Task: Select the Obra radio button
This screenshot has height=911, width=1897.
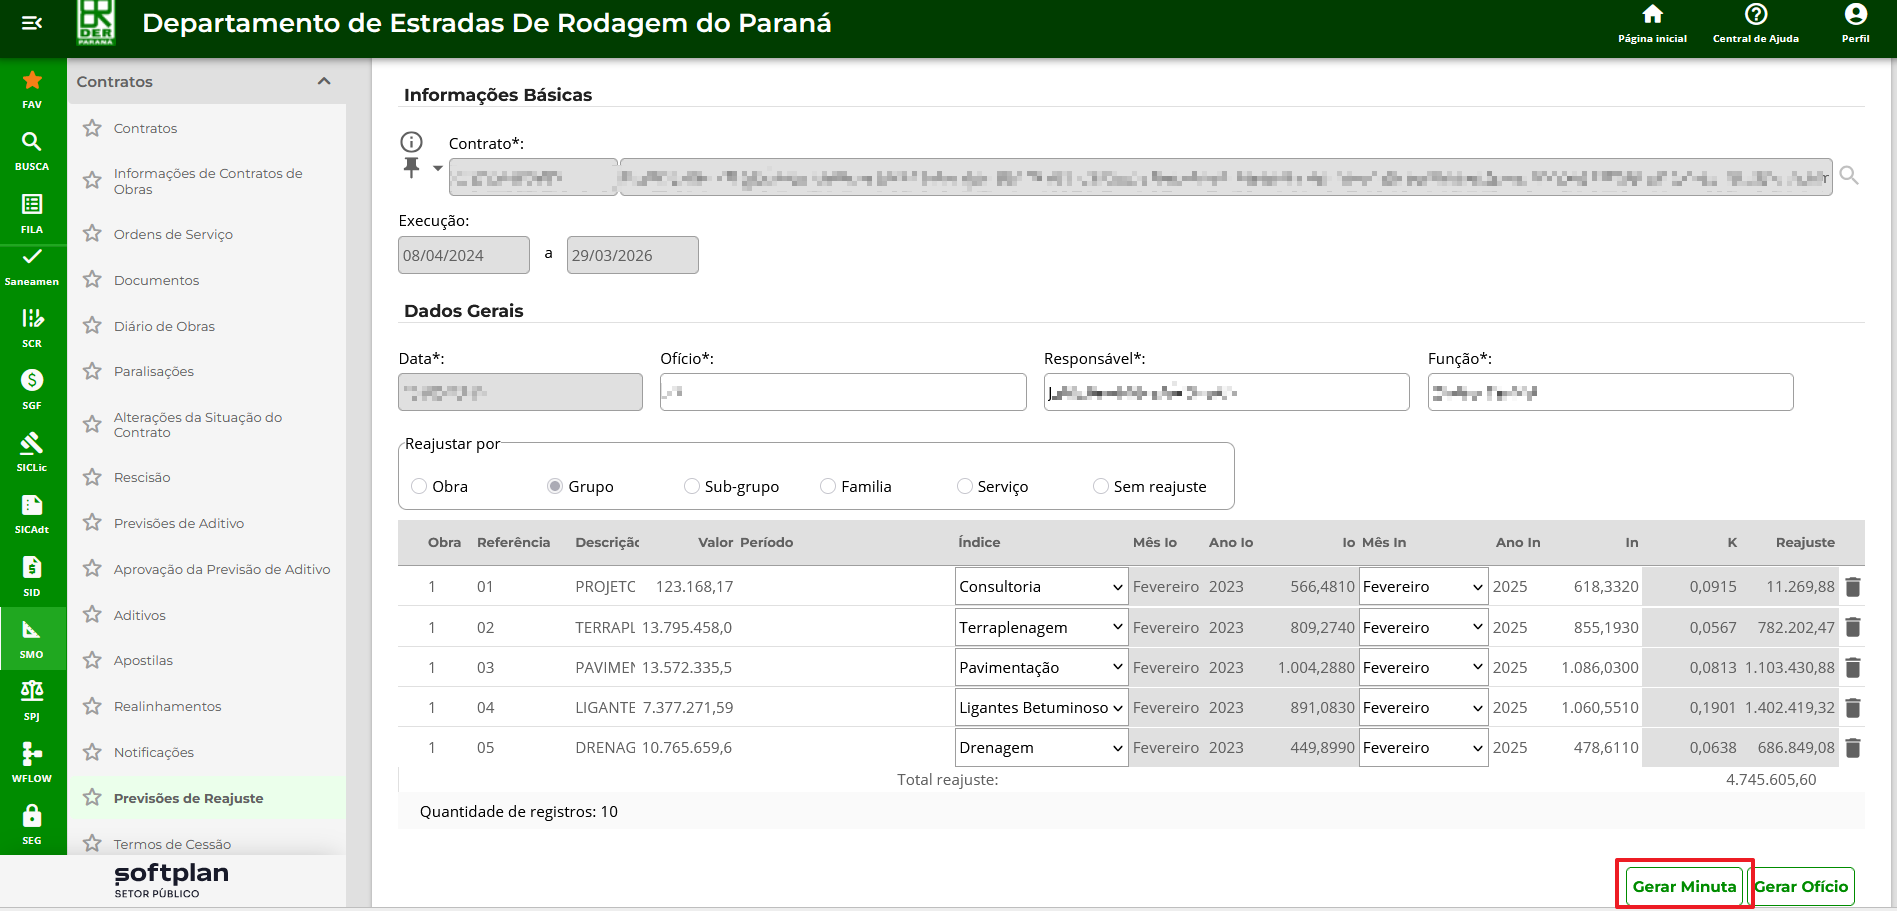Action: pos(419,487)
